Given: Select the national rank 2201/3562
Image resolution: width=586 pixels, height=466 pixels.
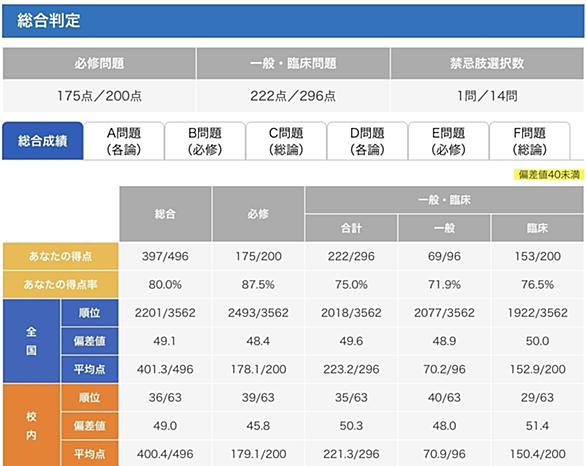Looking at the screenshot, I should 165,313.
